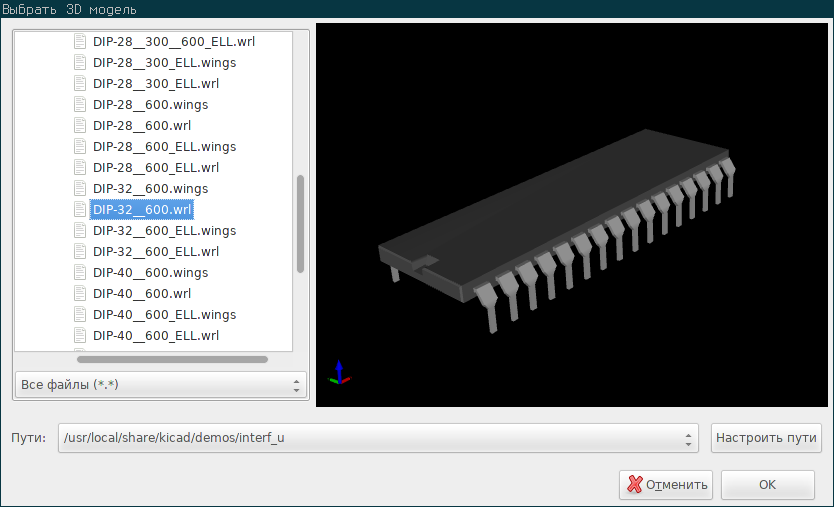Click file icon next to DIP-28__600.wrl
This screenshot has height=507, width=834.
[x=80, y=126]
